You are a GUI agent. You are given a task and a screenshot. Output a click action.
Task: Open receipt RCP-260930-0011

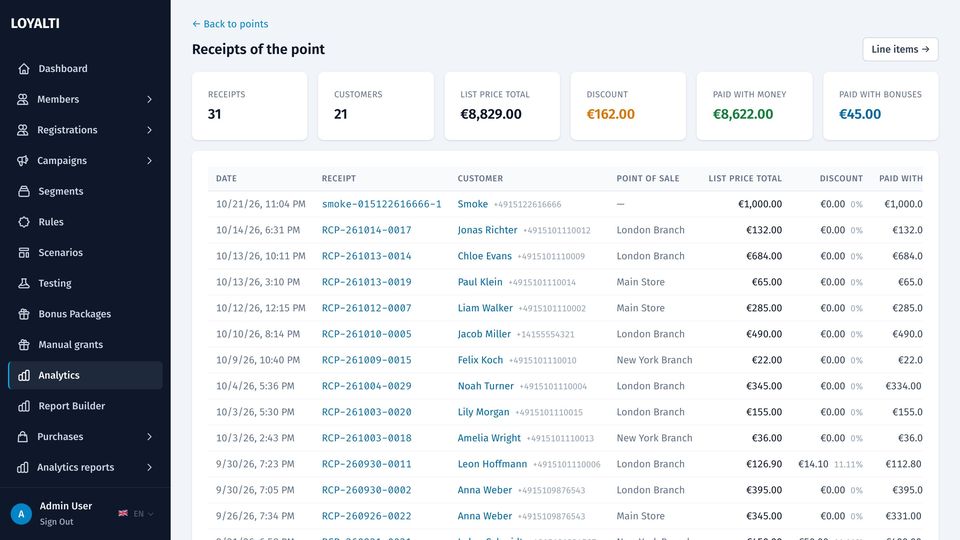pyautogui.click(x=367, y=464)
